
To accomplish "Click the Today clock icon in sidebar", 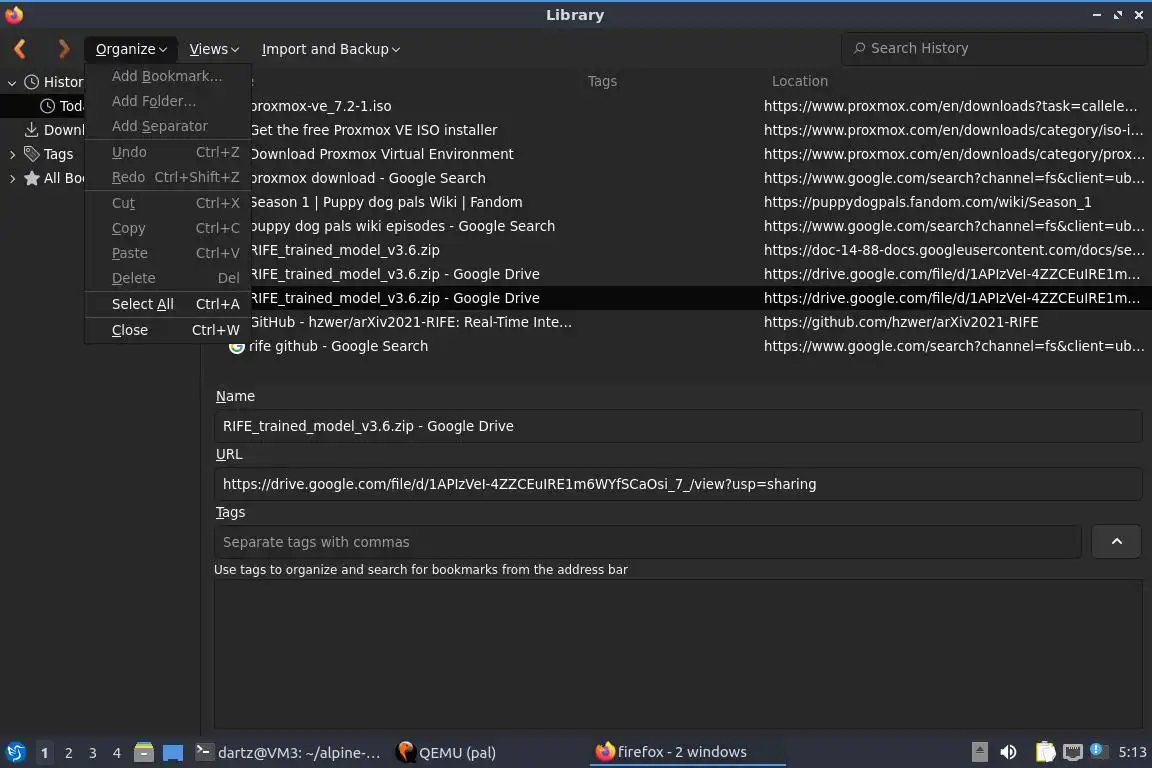I will pos(47,106).
